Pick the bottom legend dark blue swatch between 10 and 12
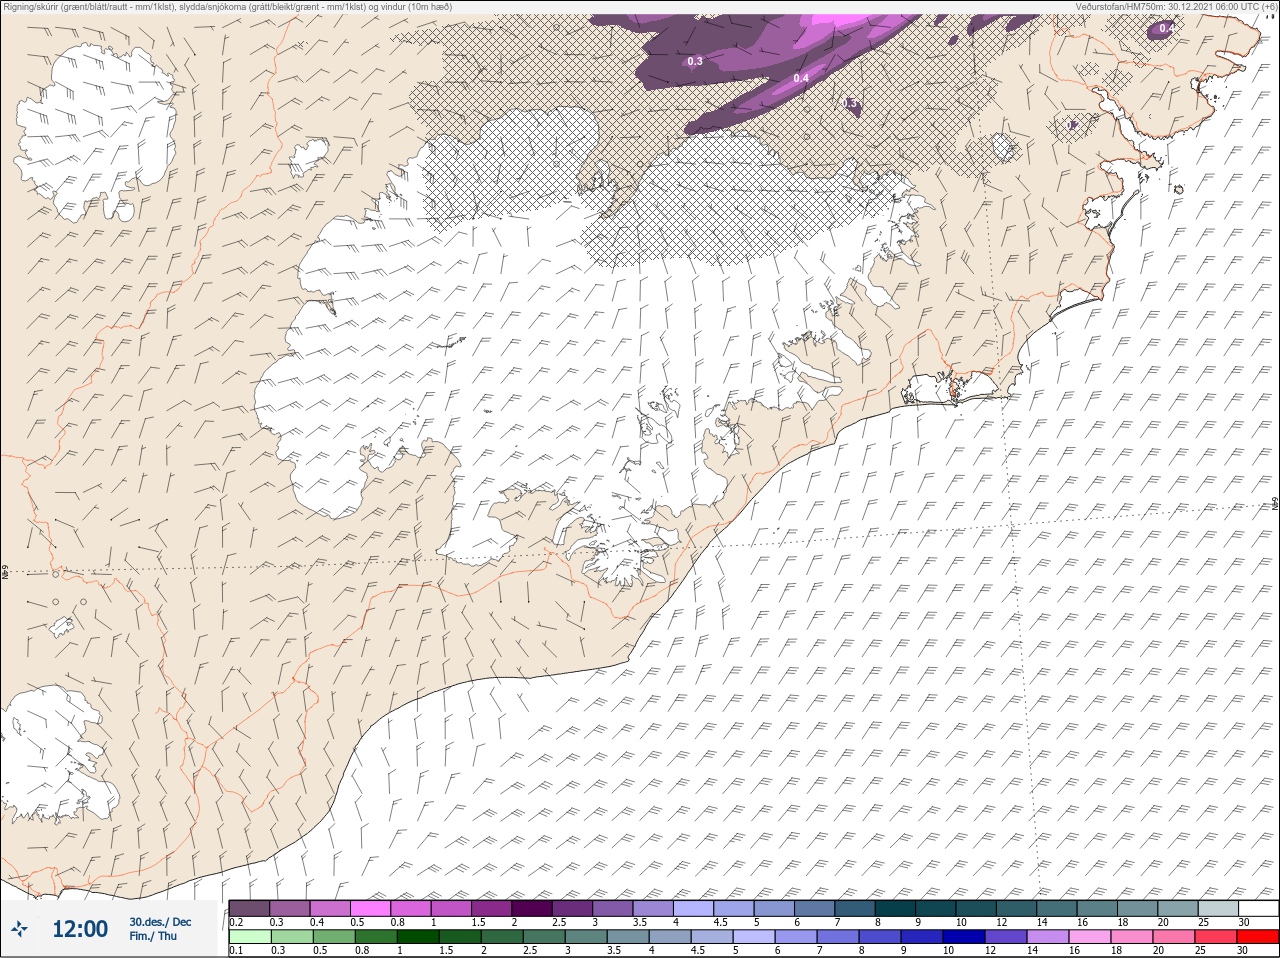Screen dimensions: 1280x958 [964, 937]
